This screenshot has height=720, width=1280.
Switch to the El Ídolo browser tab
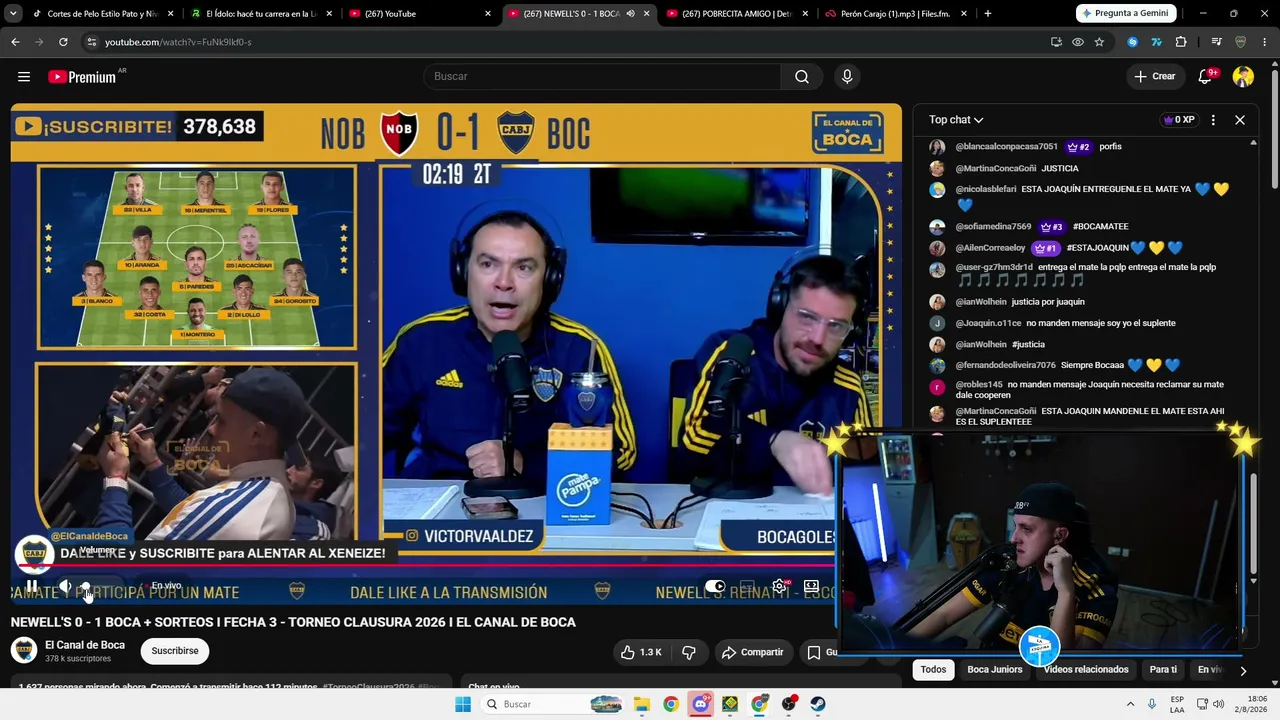pyautogui.click(x=263, y=14)
